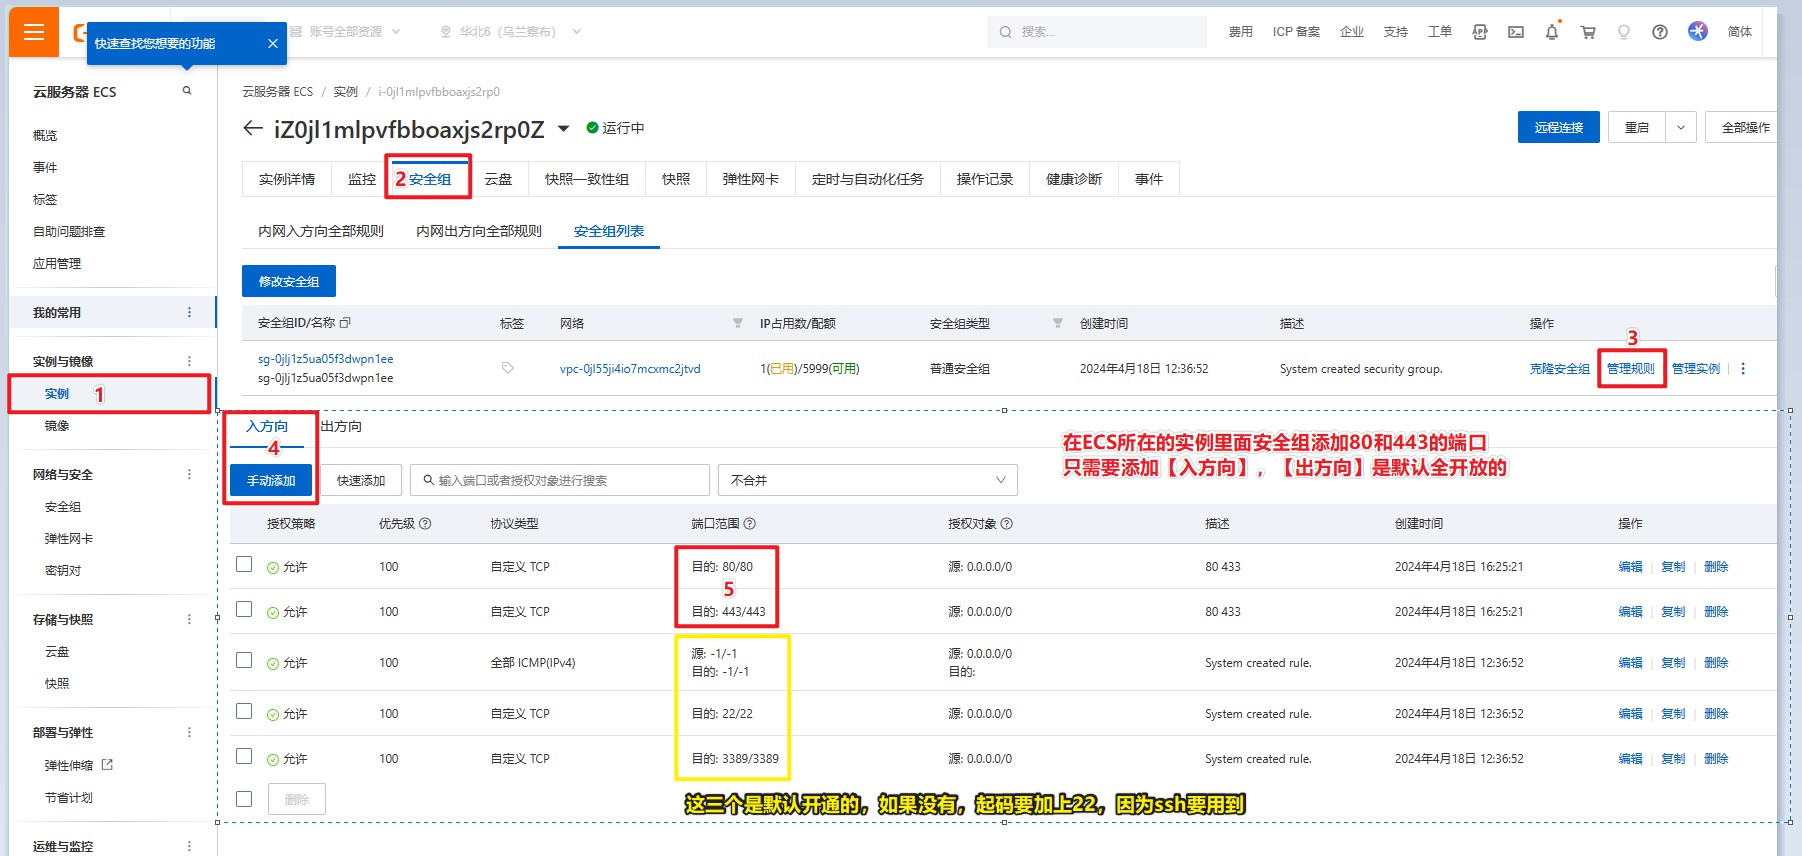
Task: Select checkbox for port 3389/3389 rule
Action: tap(244, 756)
